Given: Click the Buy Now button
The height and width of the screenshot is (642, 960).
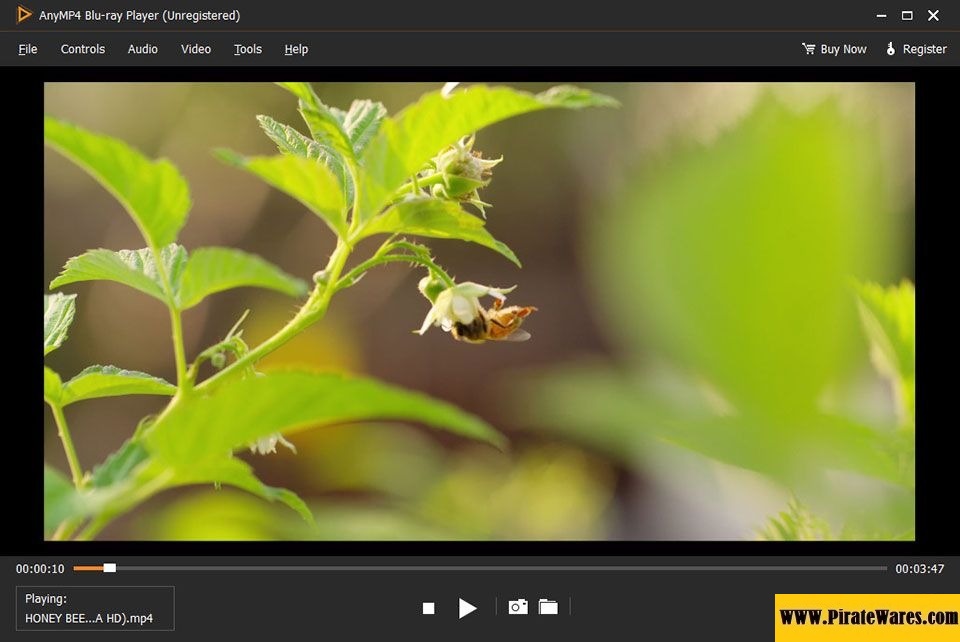Looking at the screenshot, I should click(843, 49).
